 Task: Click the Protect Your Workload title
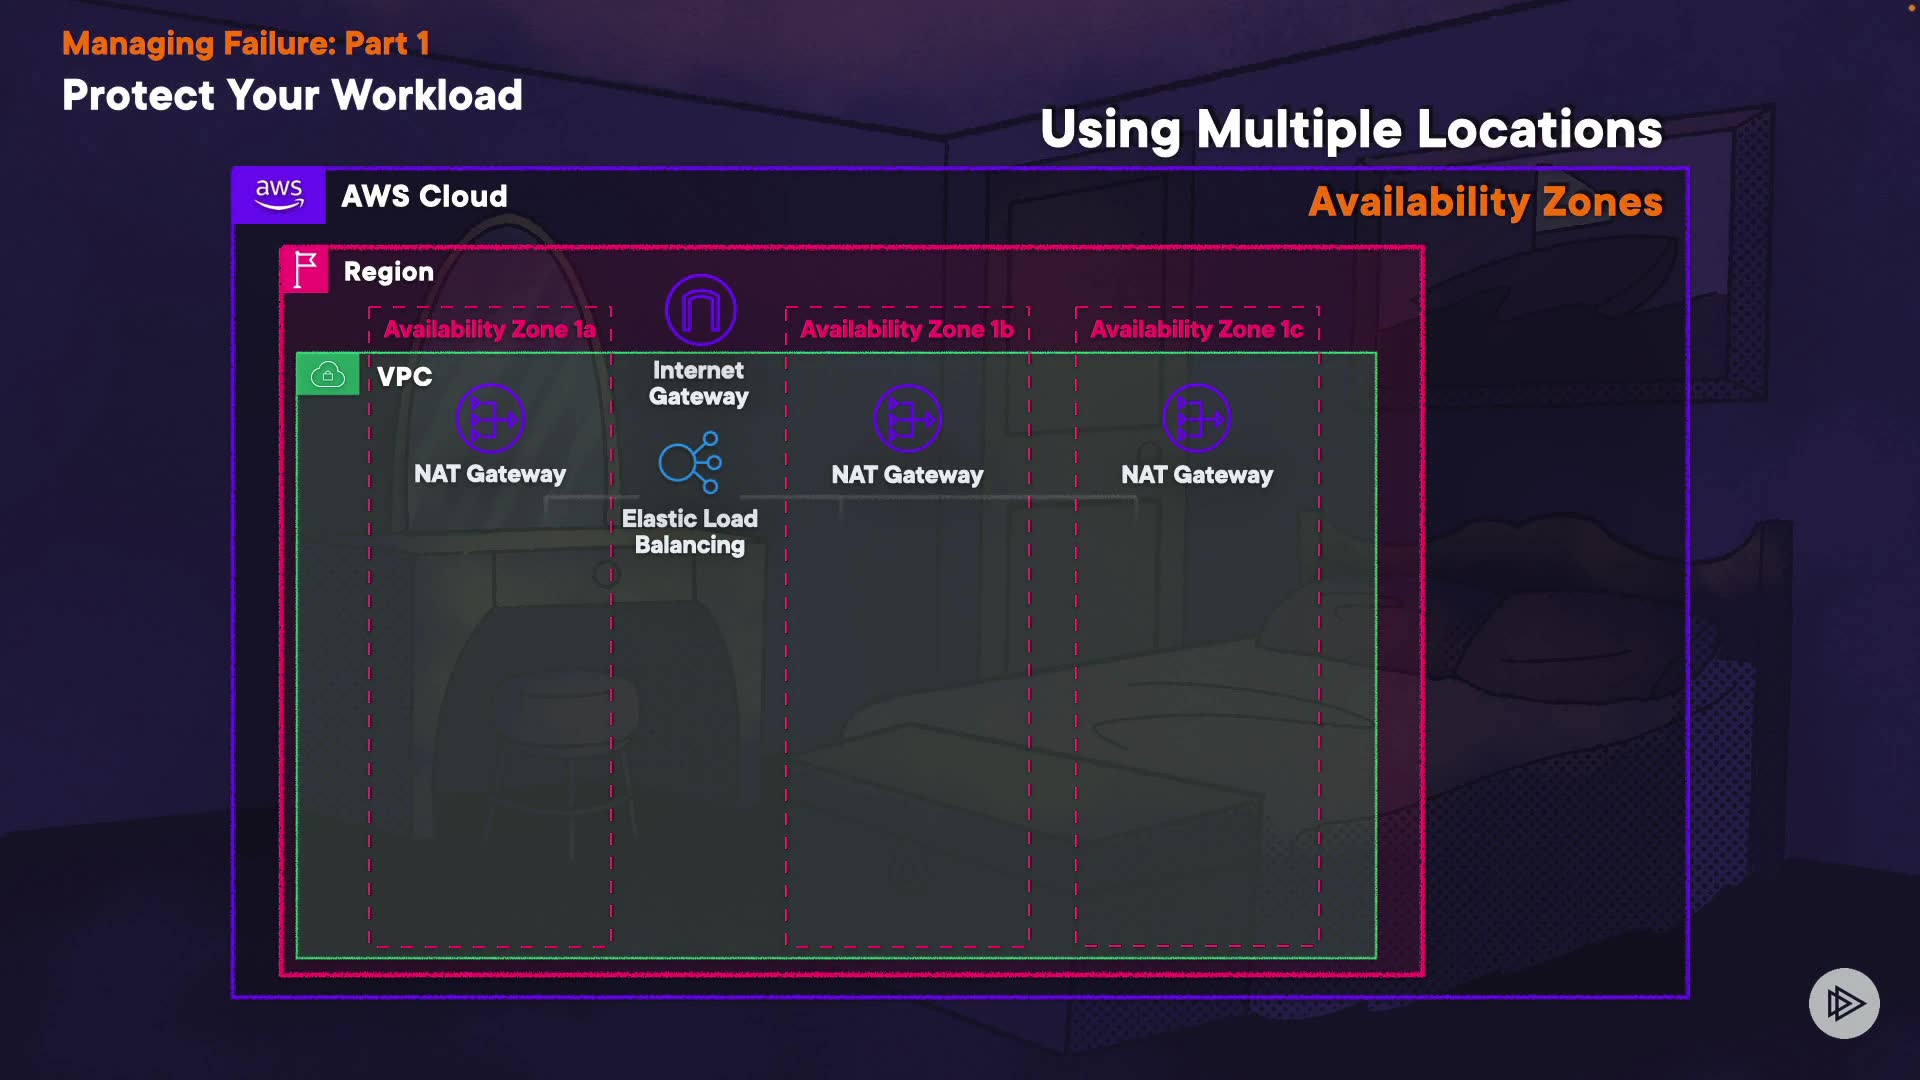(292, 96)
